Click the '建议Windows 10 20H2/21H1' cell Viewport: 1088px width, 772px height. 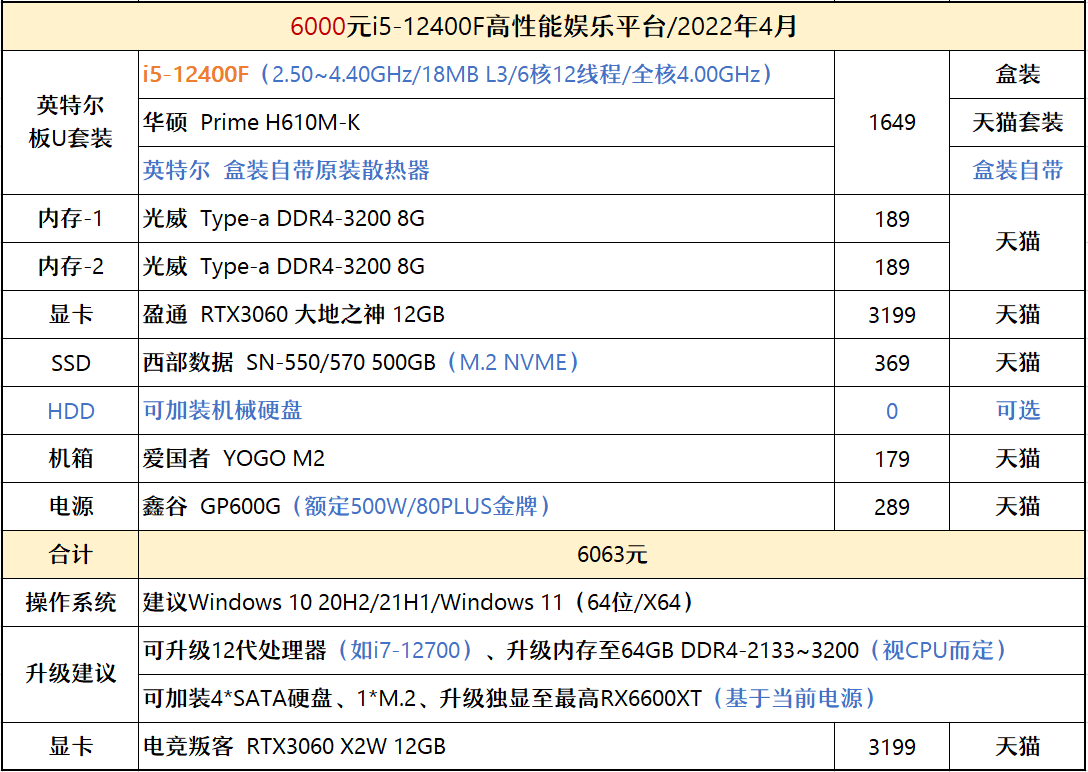point(613,603)
